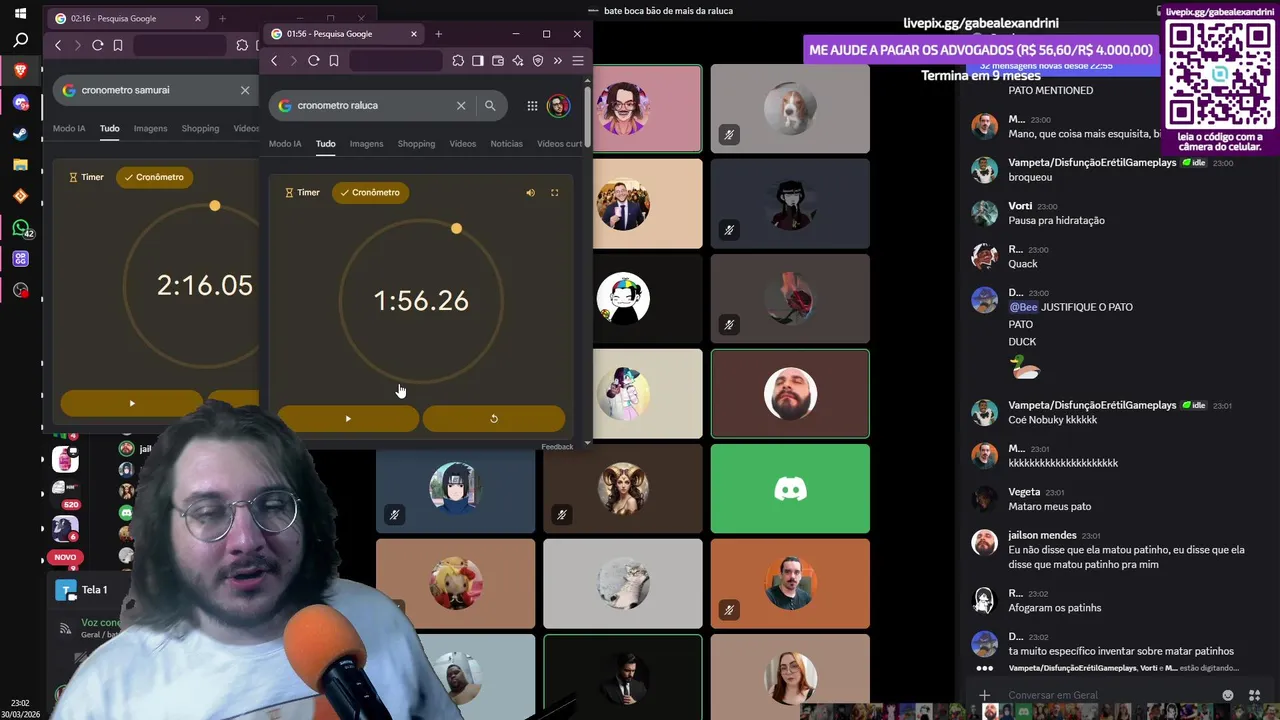The width and height of the screenshot is (1280, 720).
Task: Clear the 'cronometro samurai' search box
Action: point(245,90)
